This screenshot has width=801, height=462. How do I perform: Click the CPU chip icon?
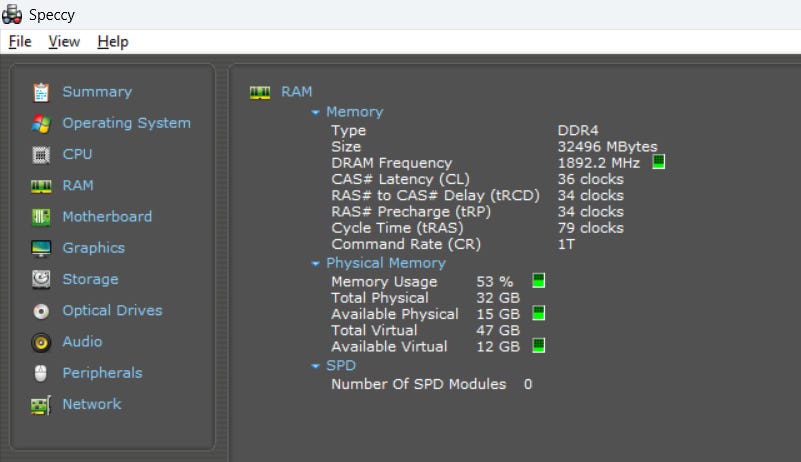(x=41, y=155)
